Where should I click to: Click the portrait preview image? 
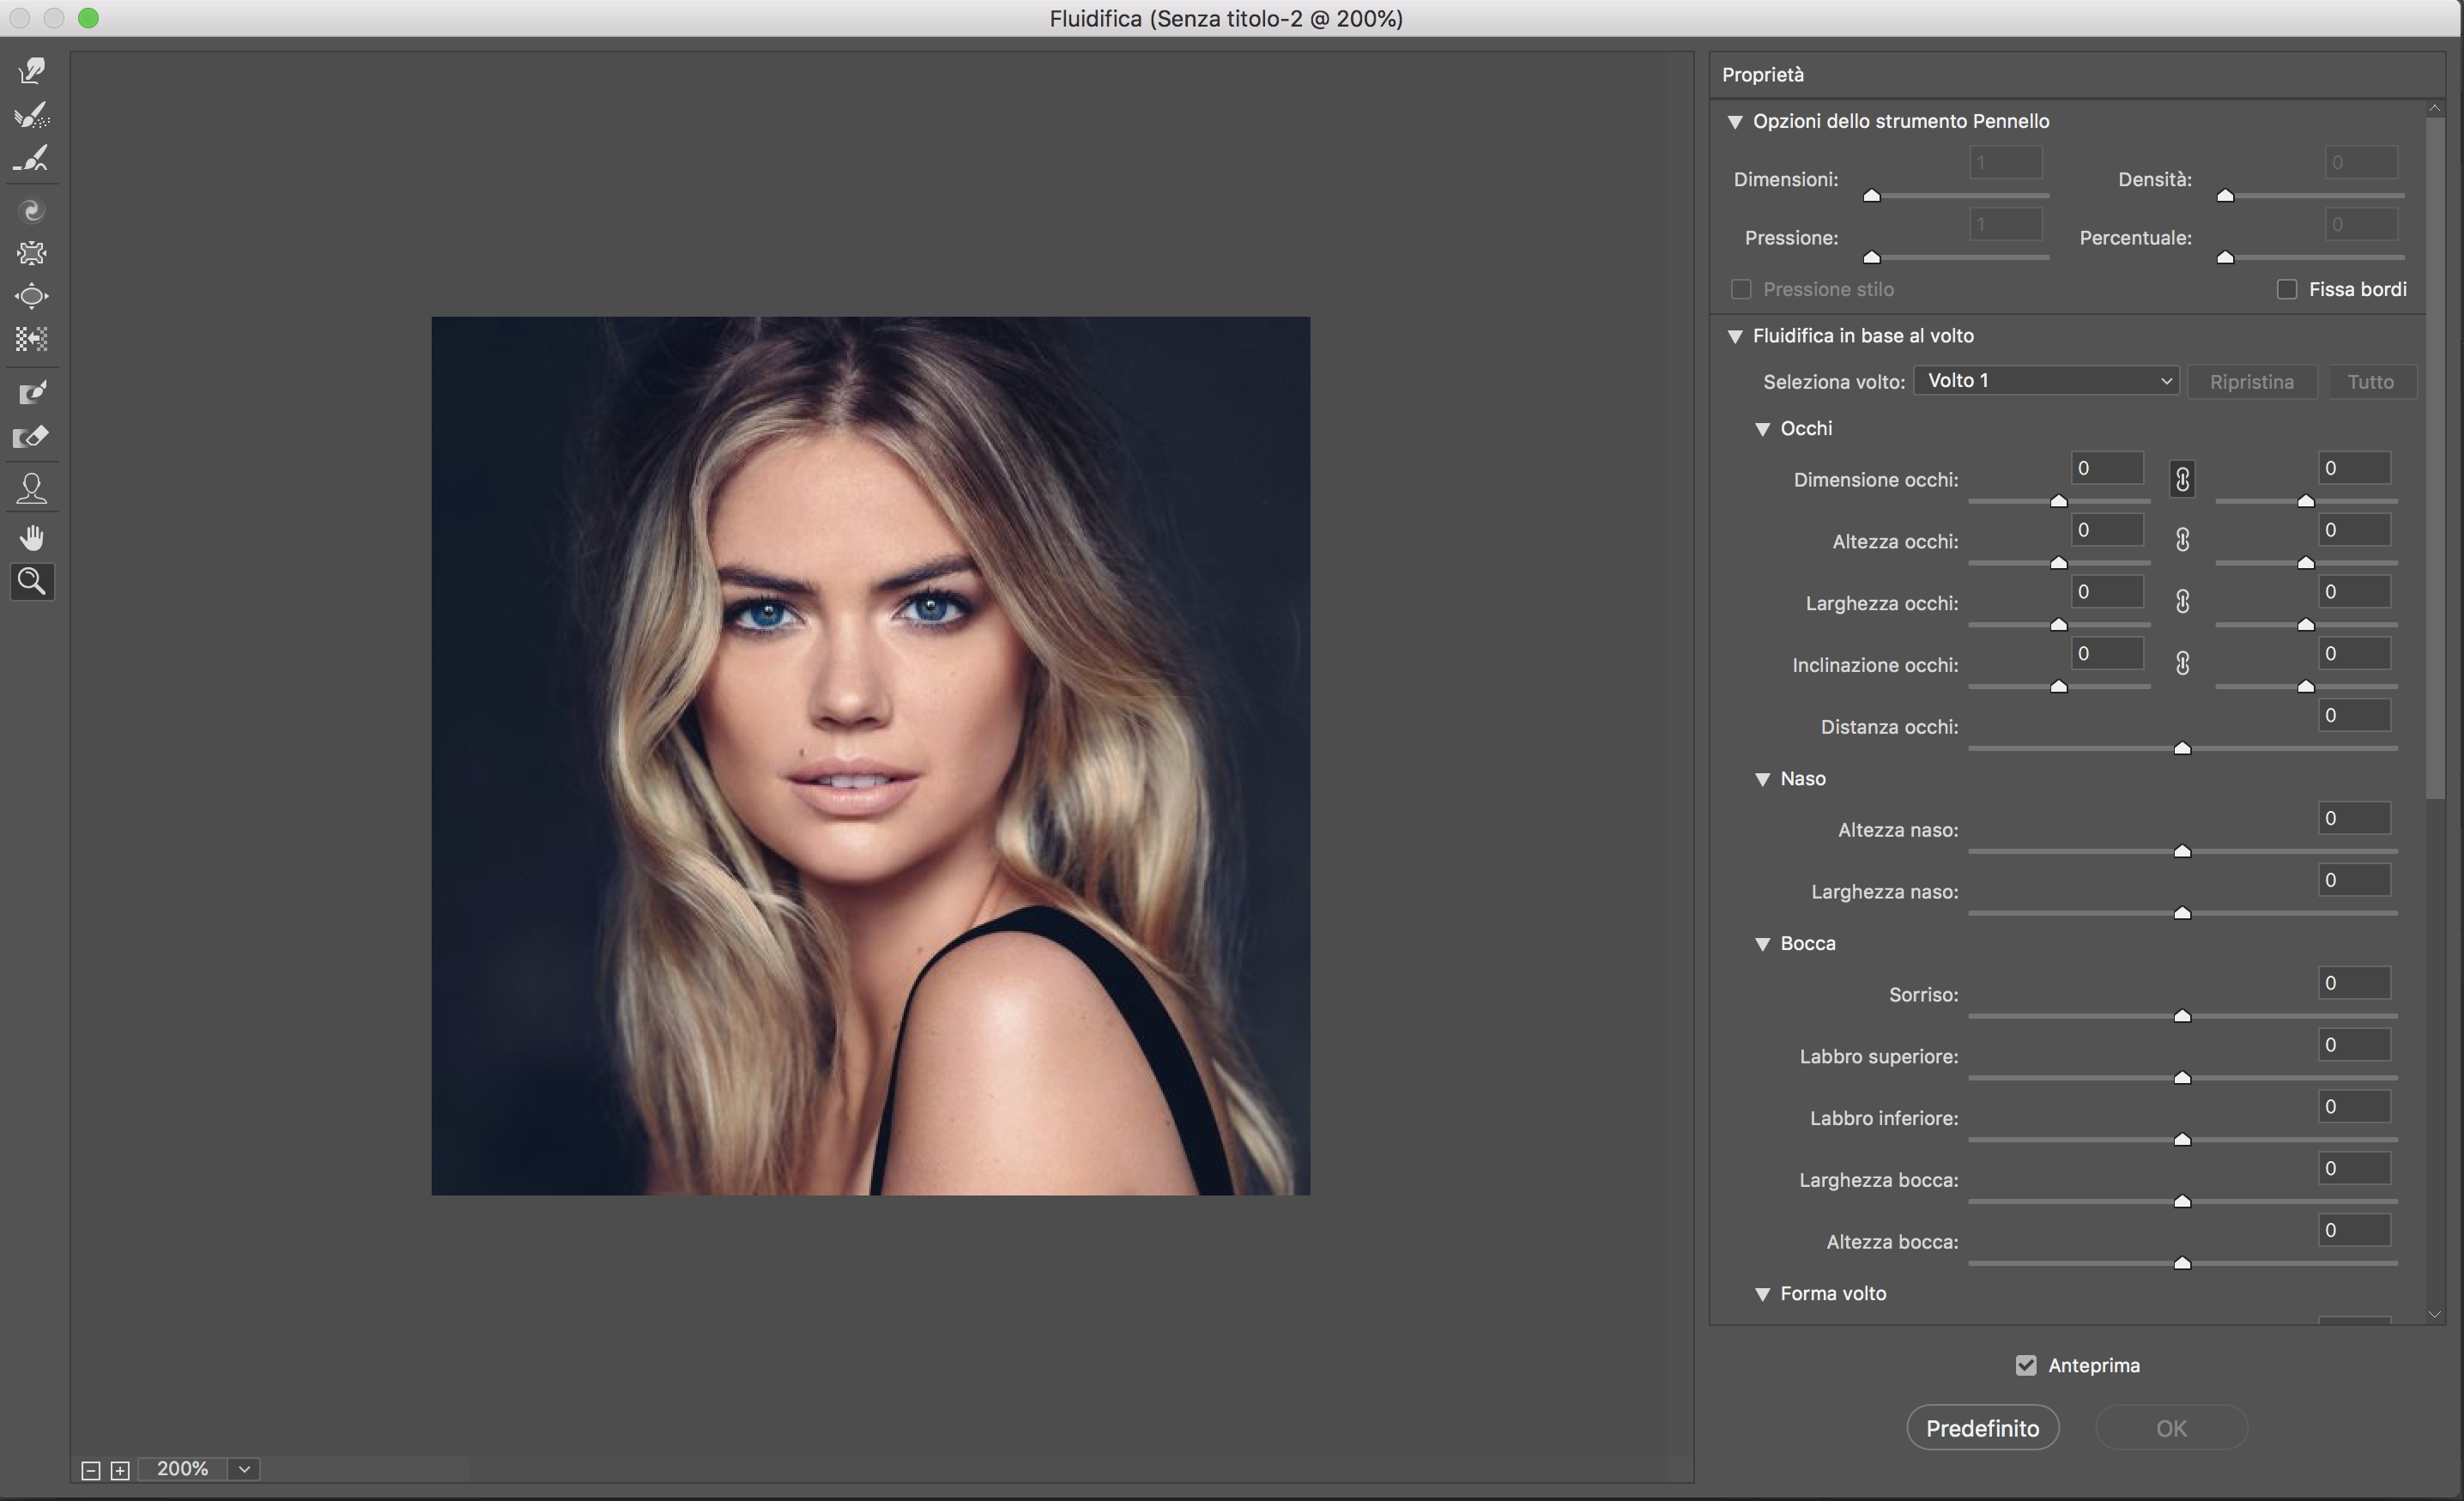(x=870, y=756)
